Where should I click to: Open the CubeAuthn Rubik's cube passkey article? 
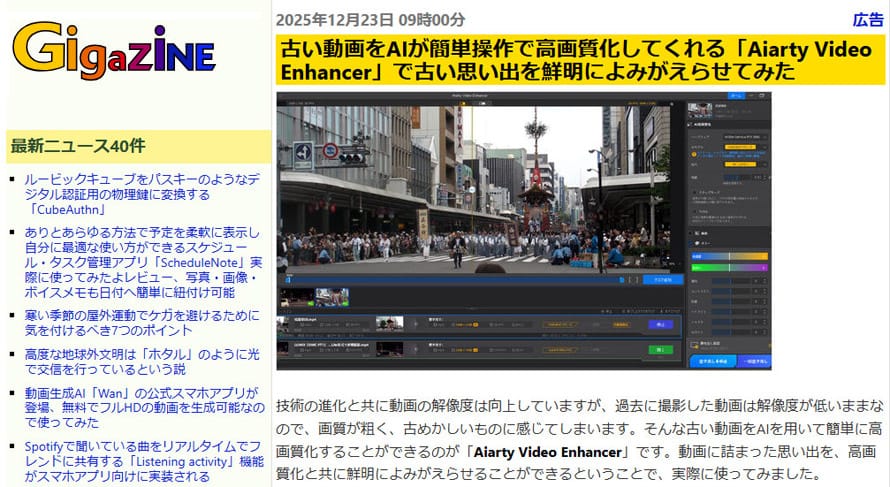(142, 194)
